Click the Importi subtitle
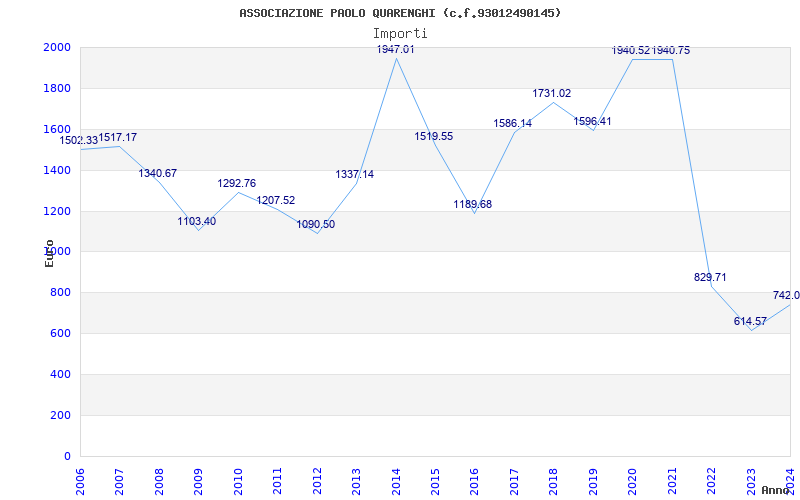This screenshot has width=800, height=500. point(400,34)
